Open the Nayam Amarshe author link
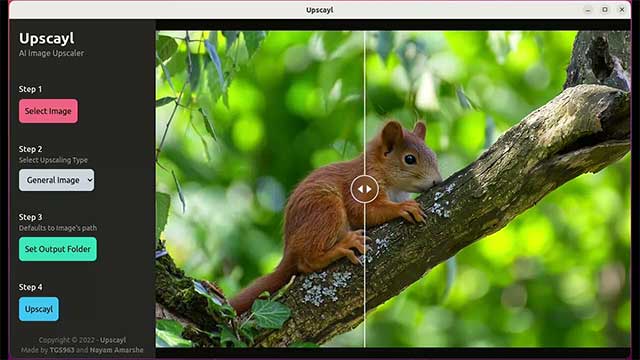 (x=116, y=350)
